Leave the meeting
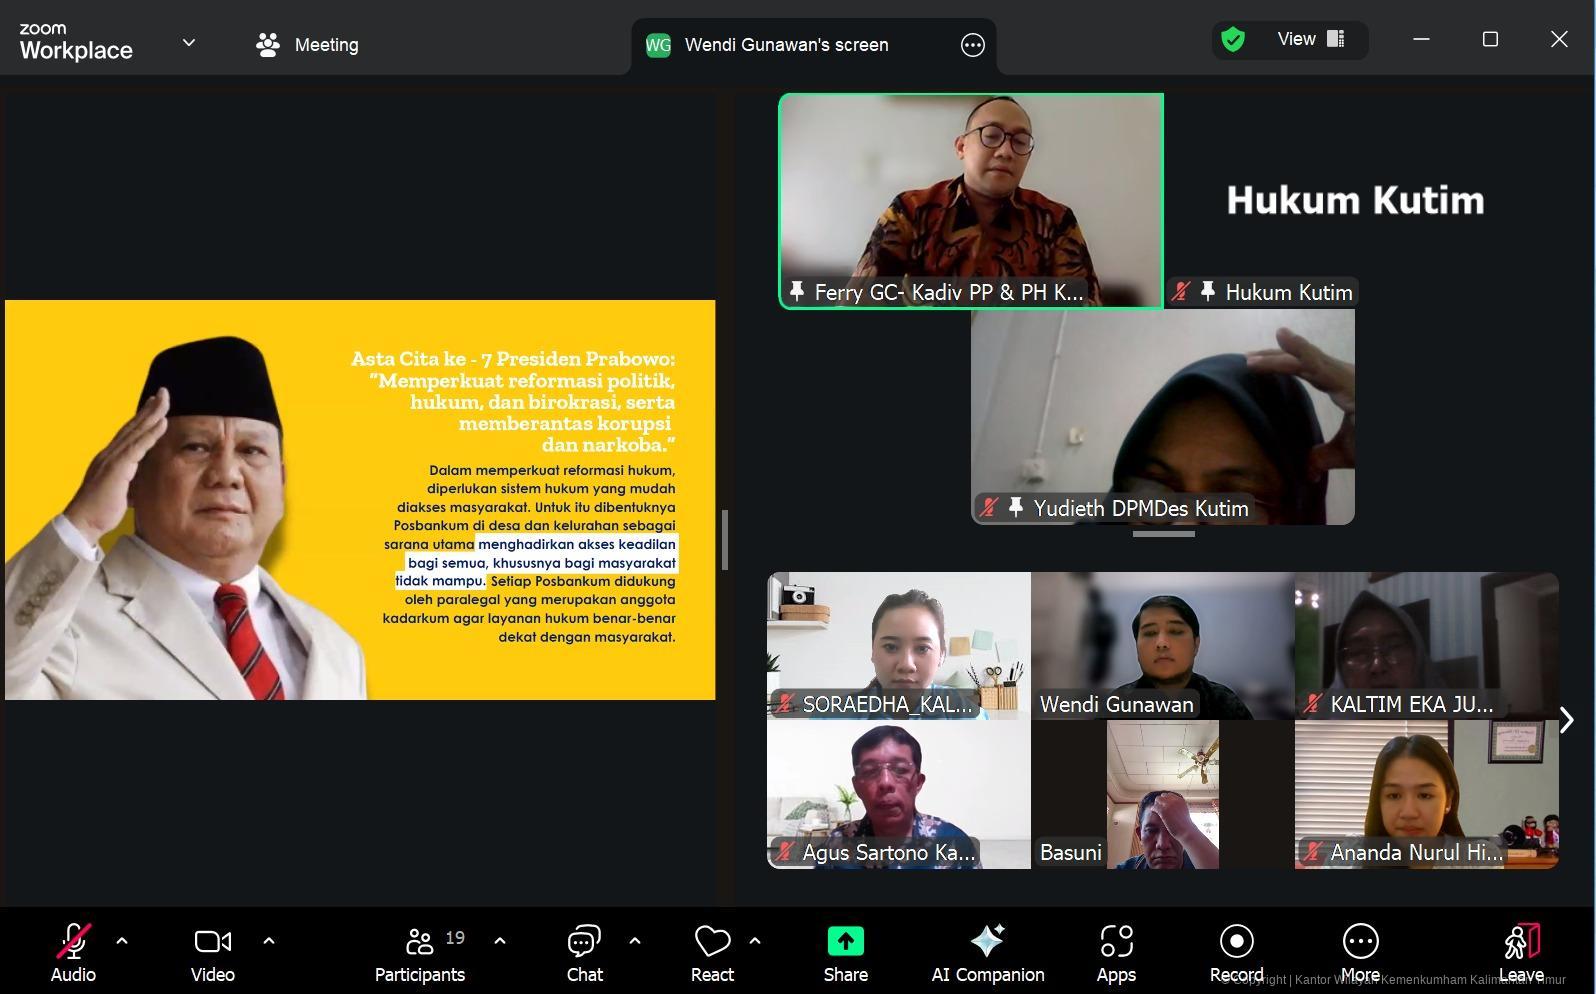1596x994 pixels. (1521, 953)
